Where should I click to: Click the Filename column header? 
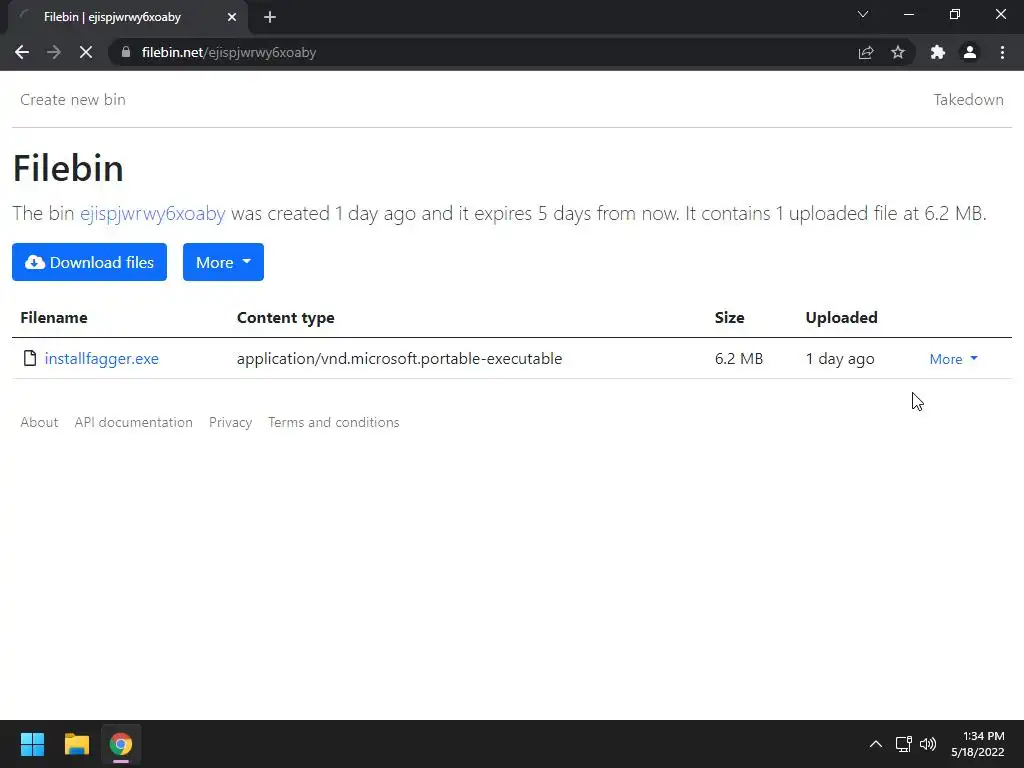point(54,317)
